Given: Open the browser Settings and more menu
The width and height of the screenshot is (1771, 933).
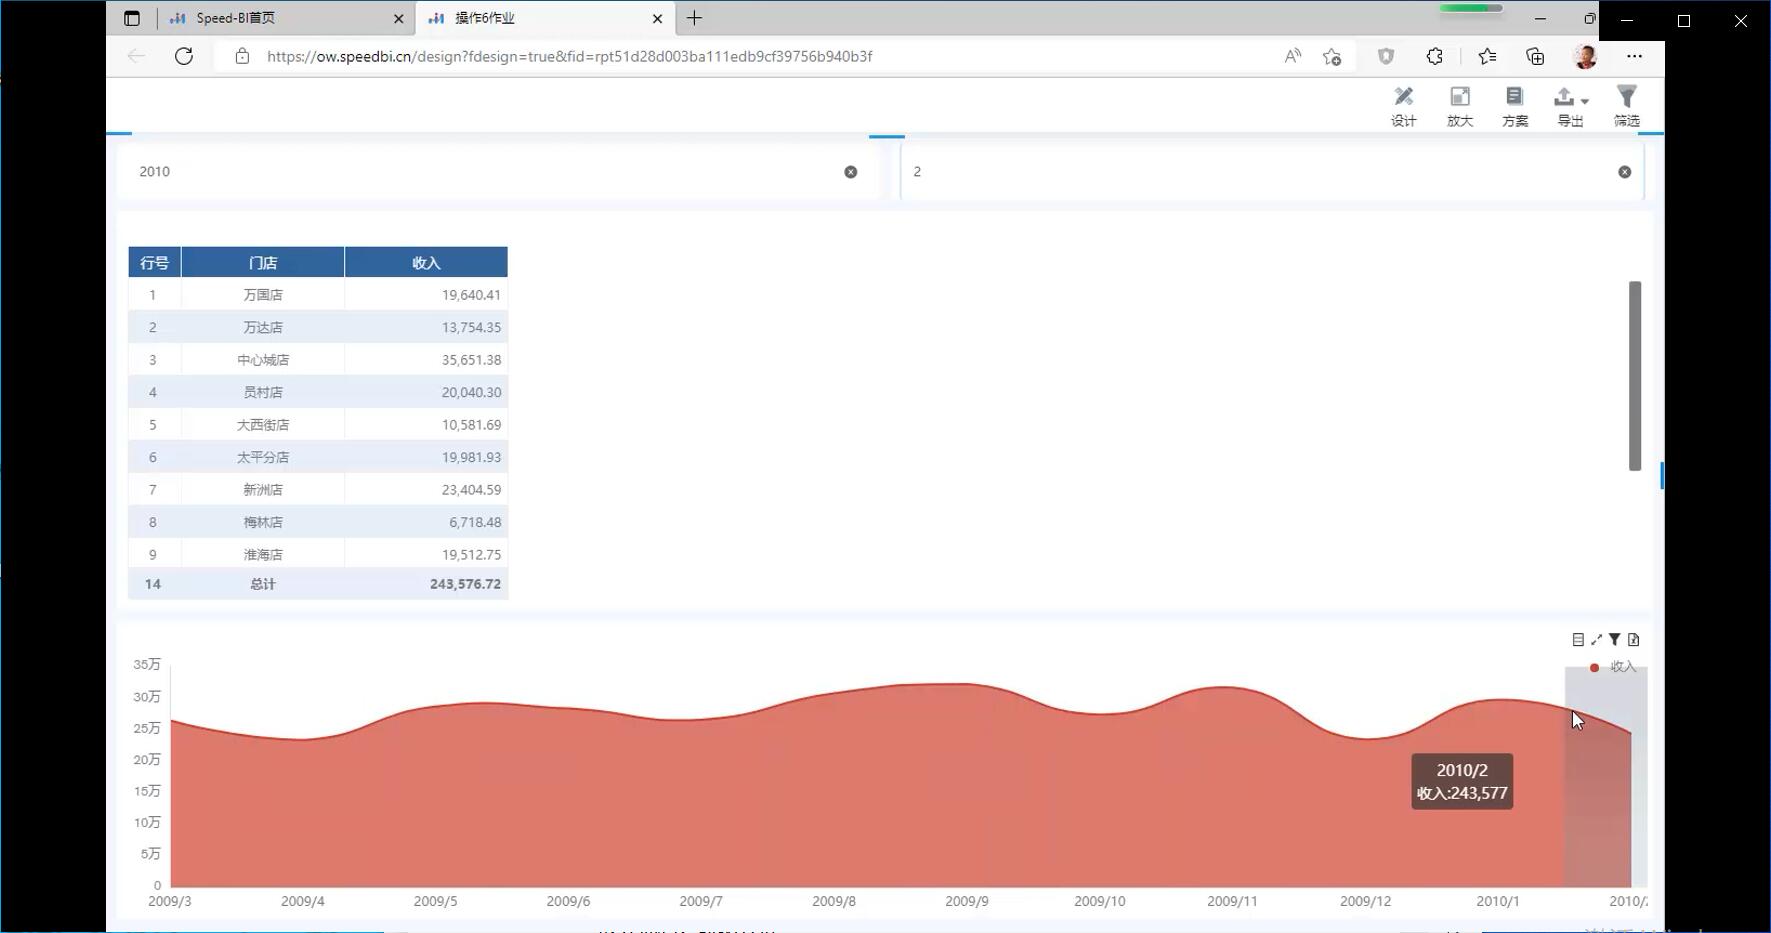Looking at the screenshot, I should point(1634,57).
